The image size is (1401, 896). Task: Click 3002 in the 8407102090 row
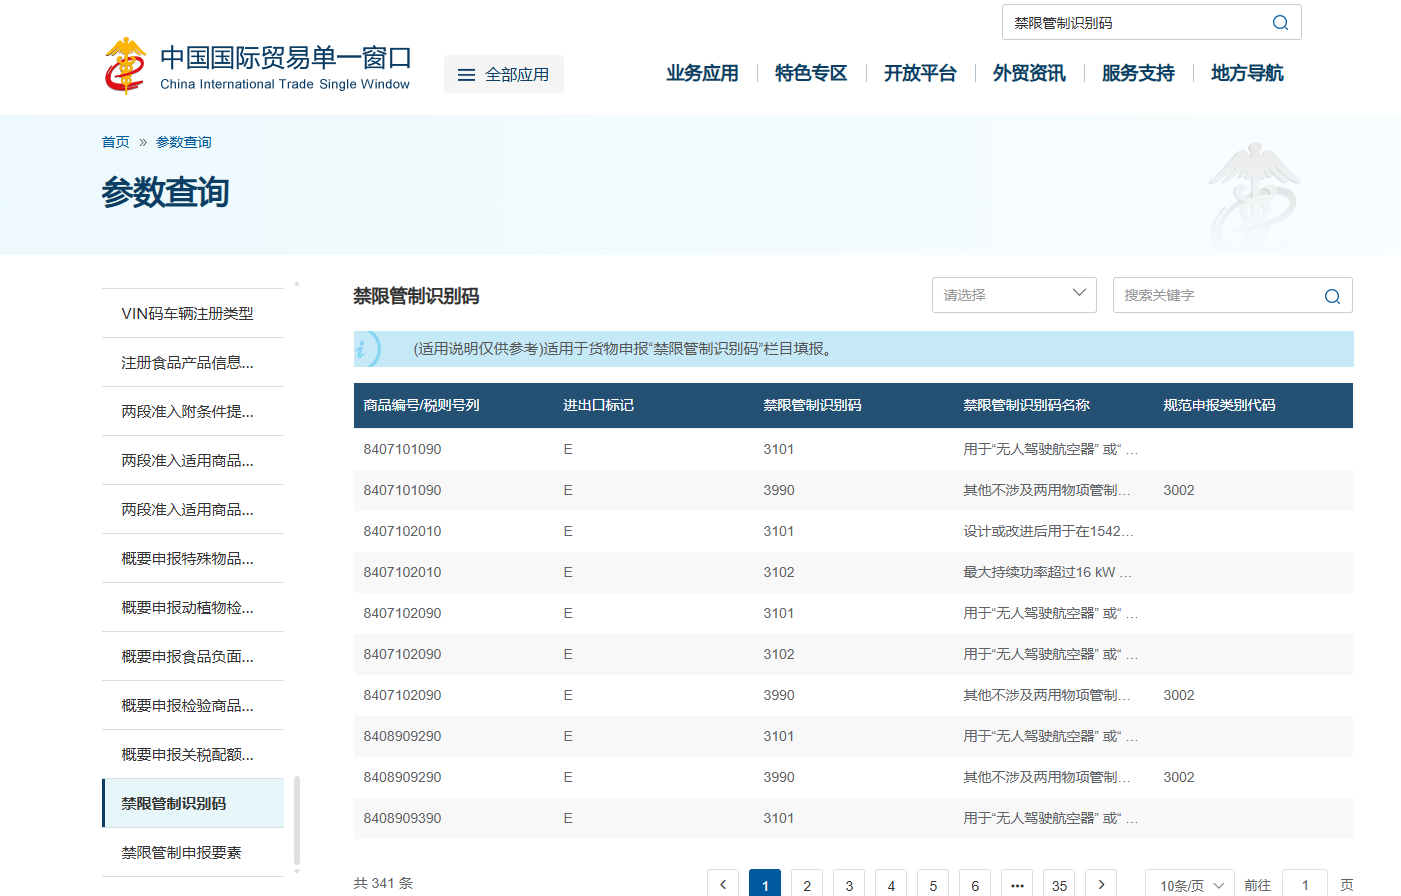point(1179,695)
